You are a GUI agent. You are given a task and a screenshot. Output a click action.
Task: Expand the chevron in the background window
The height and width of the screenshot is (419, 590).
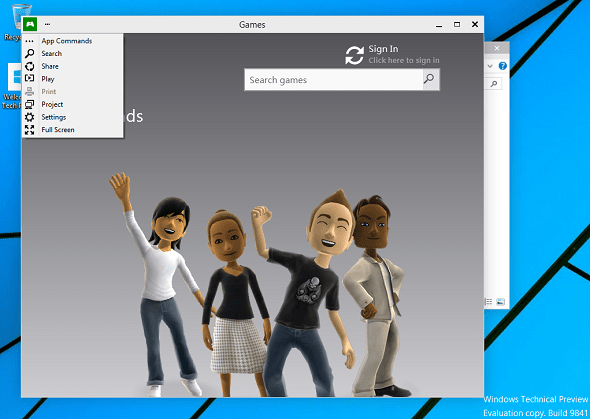click(490, 66)
